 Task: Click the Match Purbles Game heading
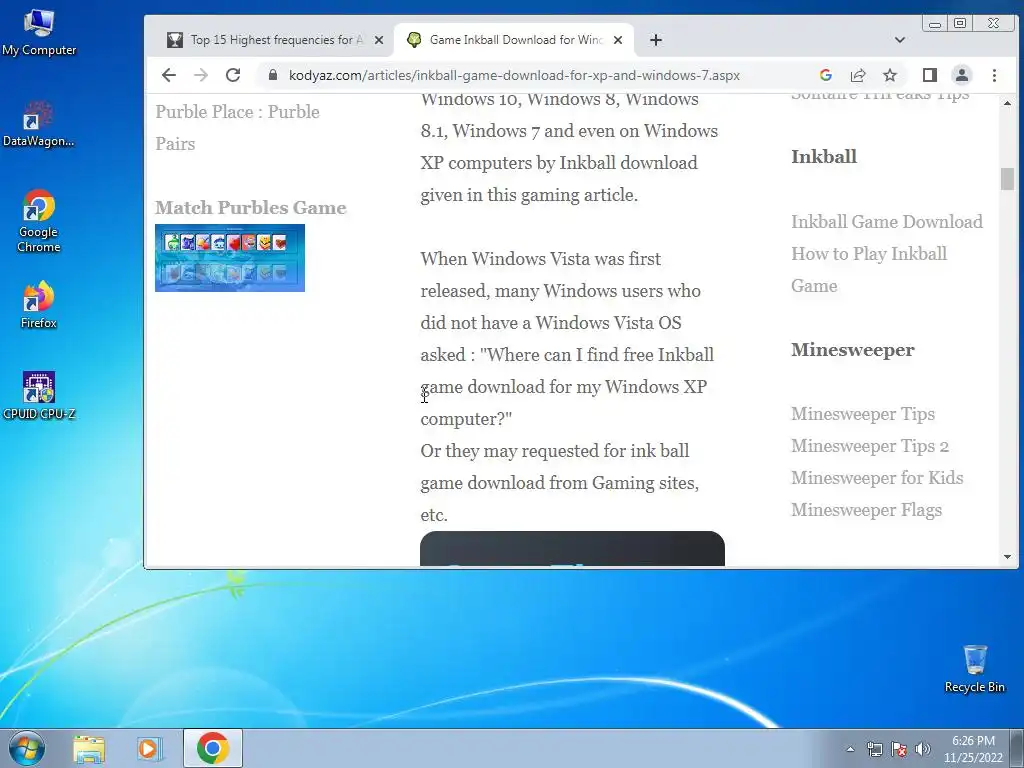click(x=251, y=207)
